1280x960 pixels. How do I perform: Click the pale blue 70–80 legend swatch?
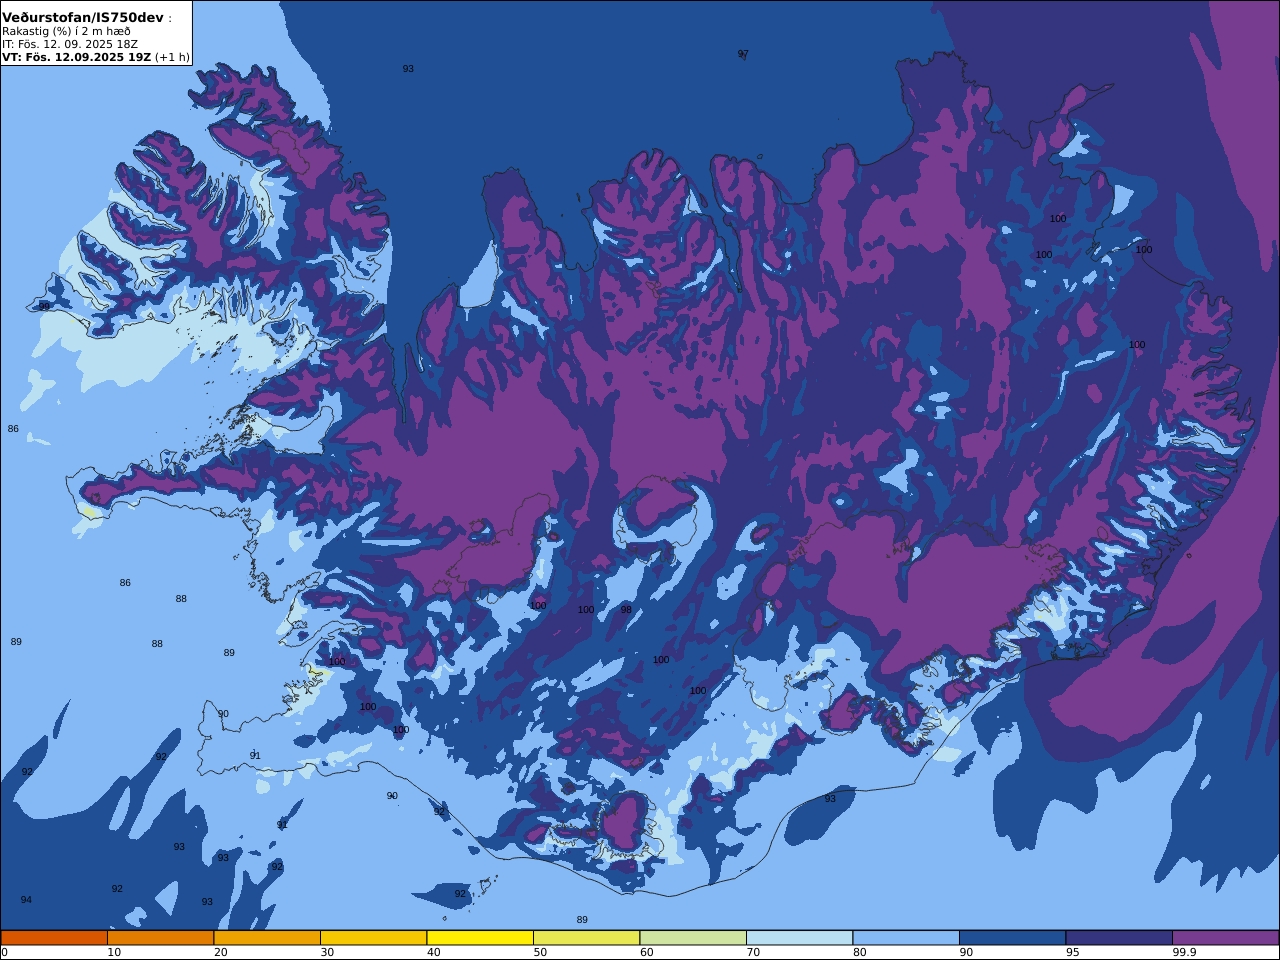[x=799, y=938]
